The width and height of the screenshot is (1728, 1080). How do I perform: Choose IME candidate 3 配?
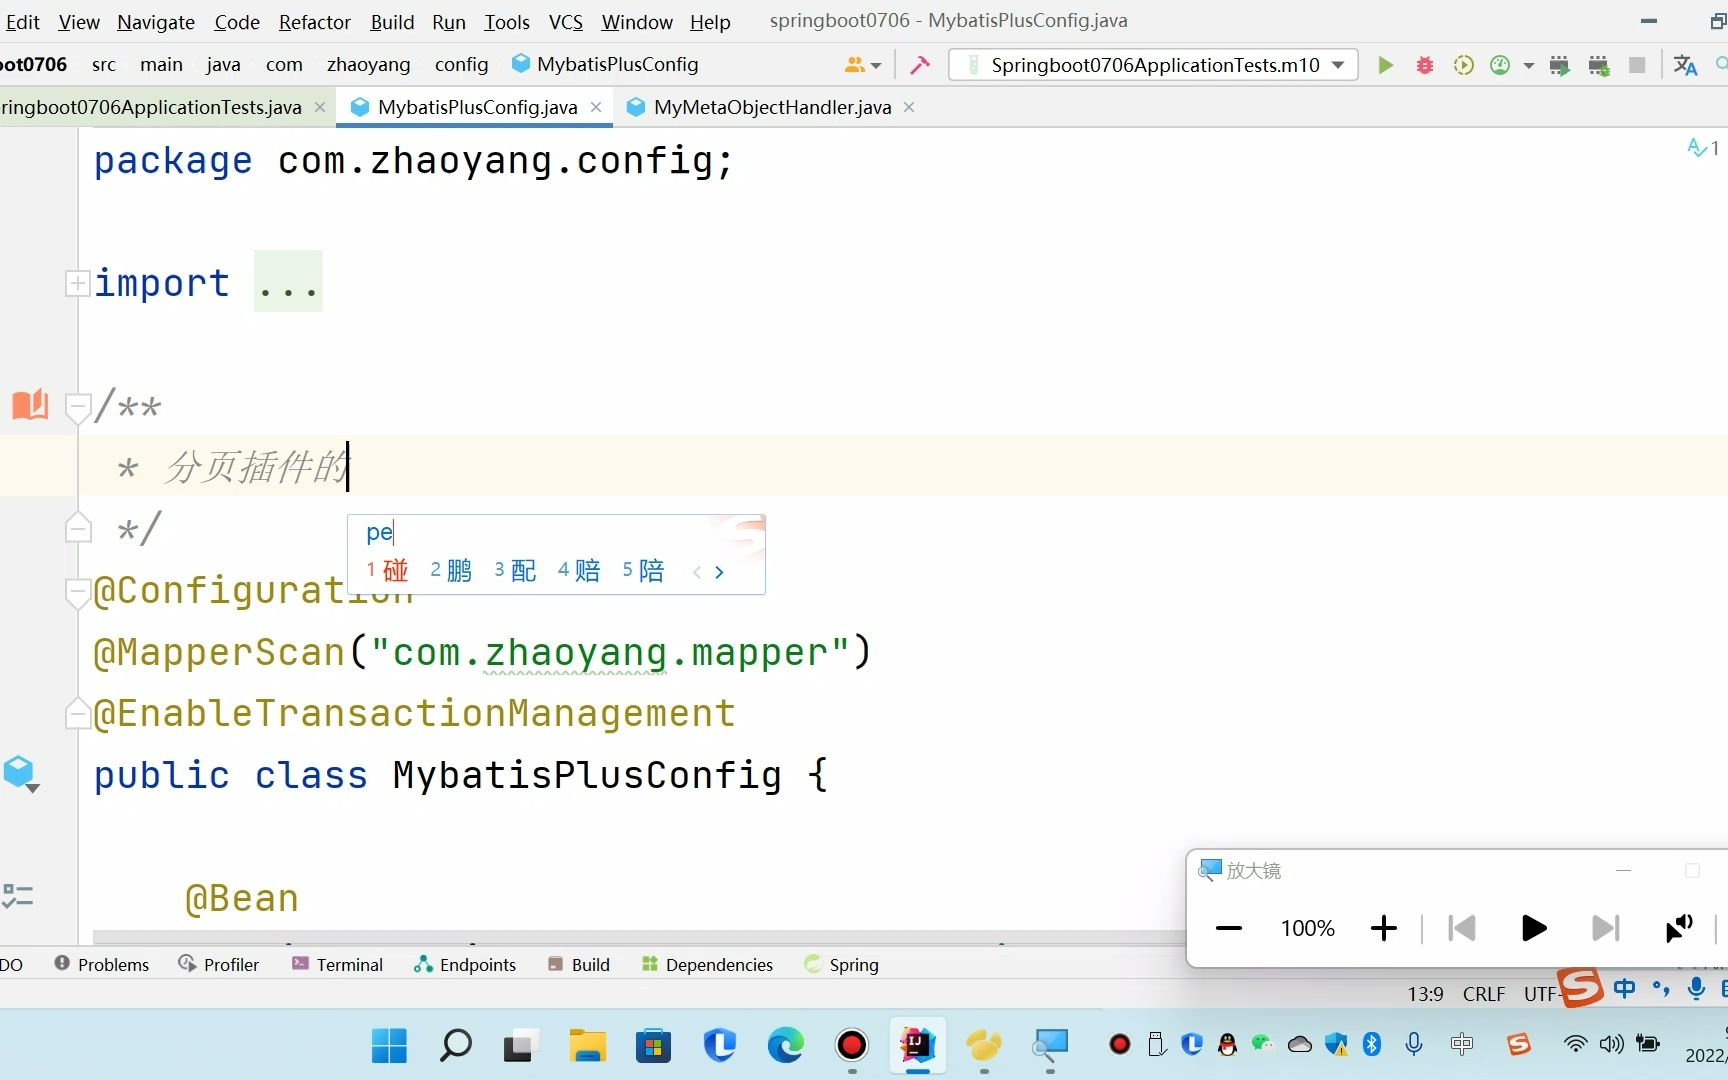[x=515, y=570]
